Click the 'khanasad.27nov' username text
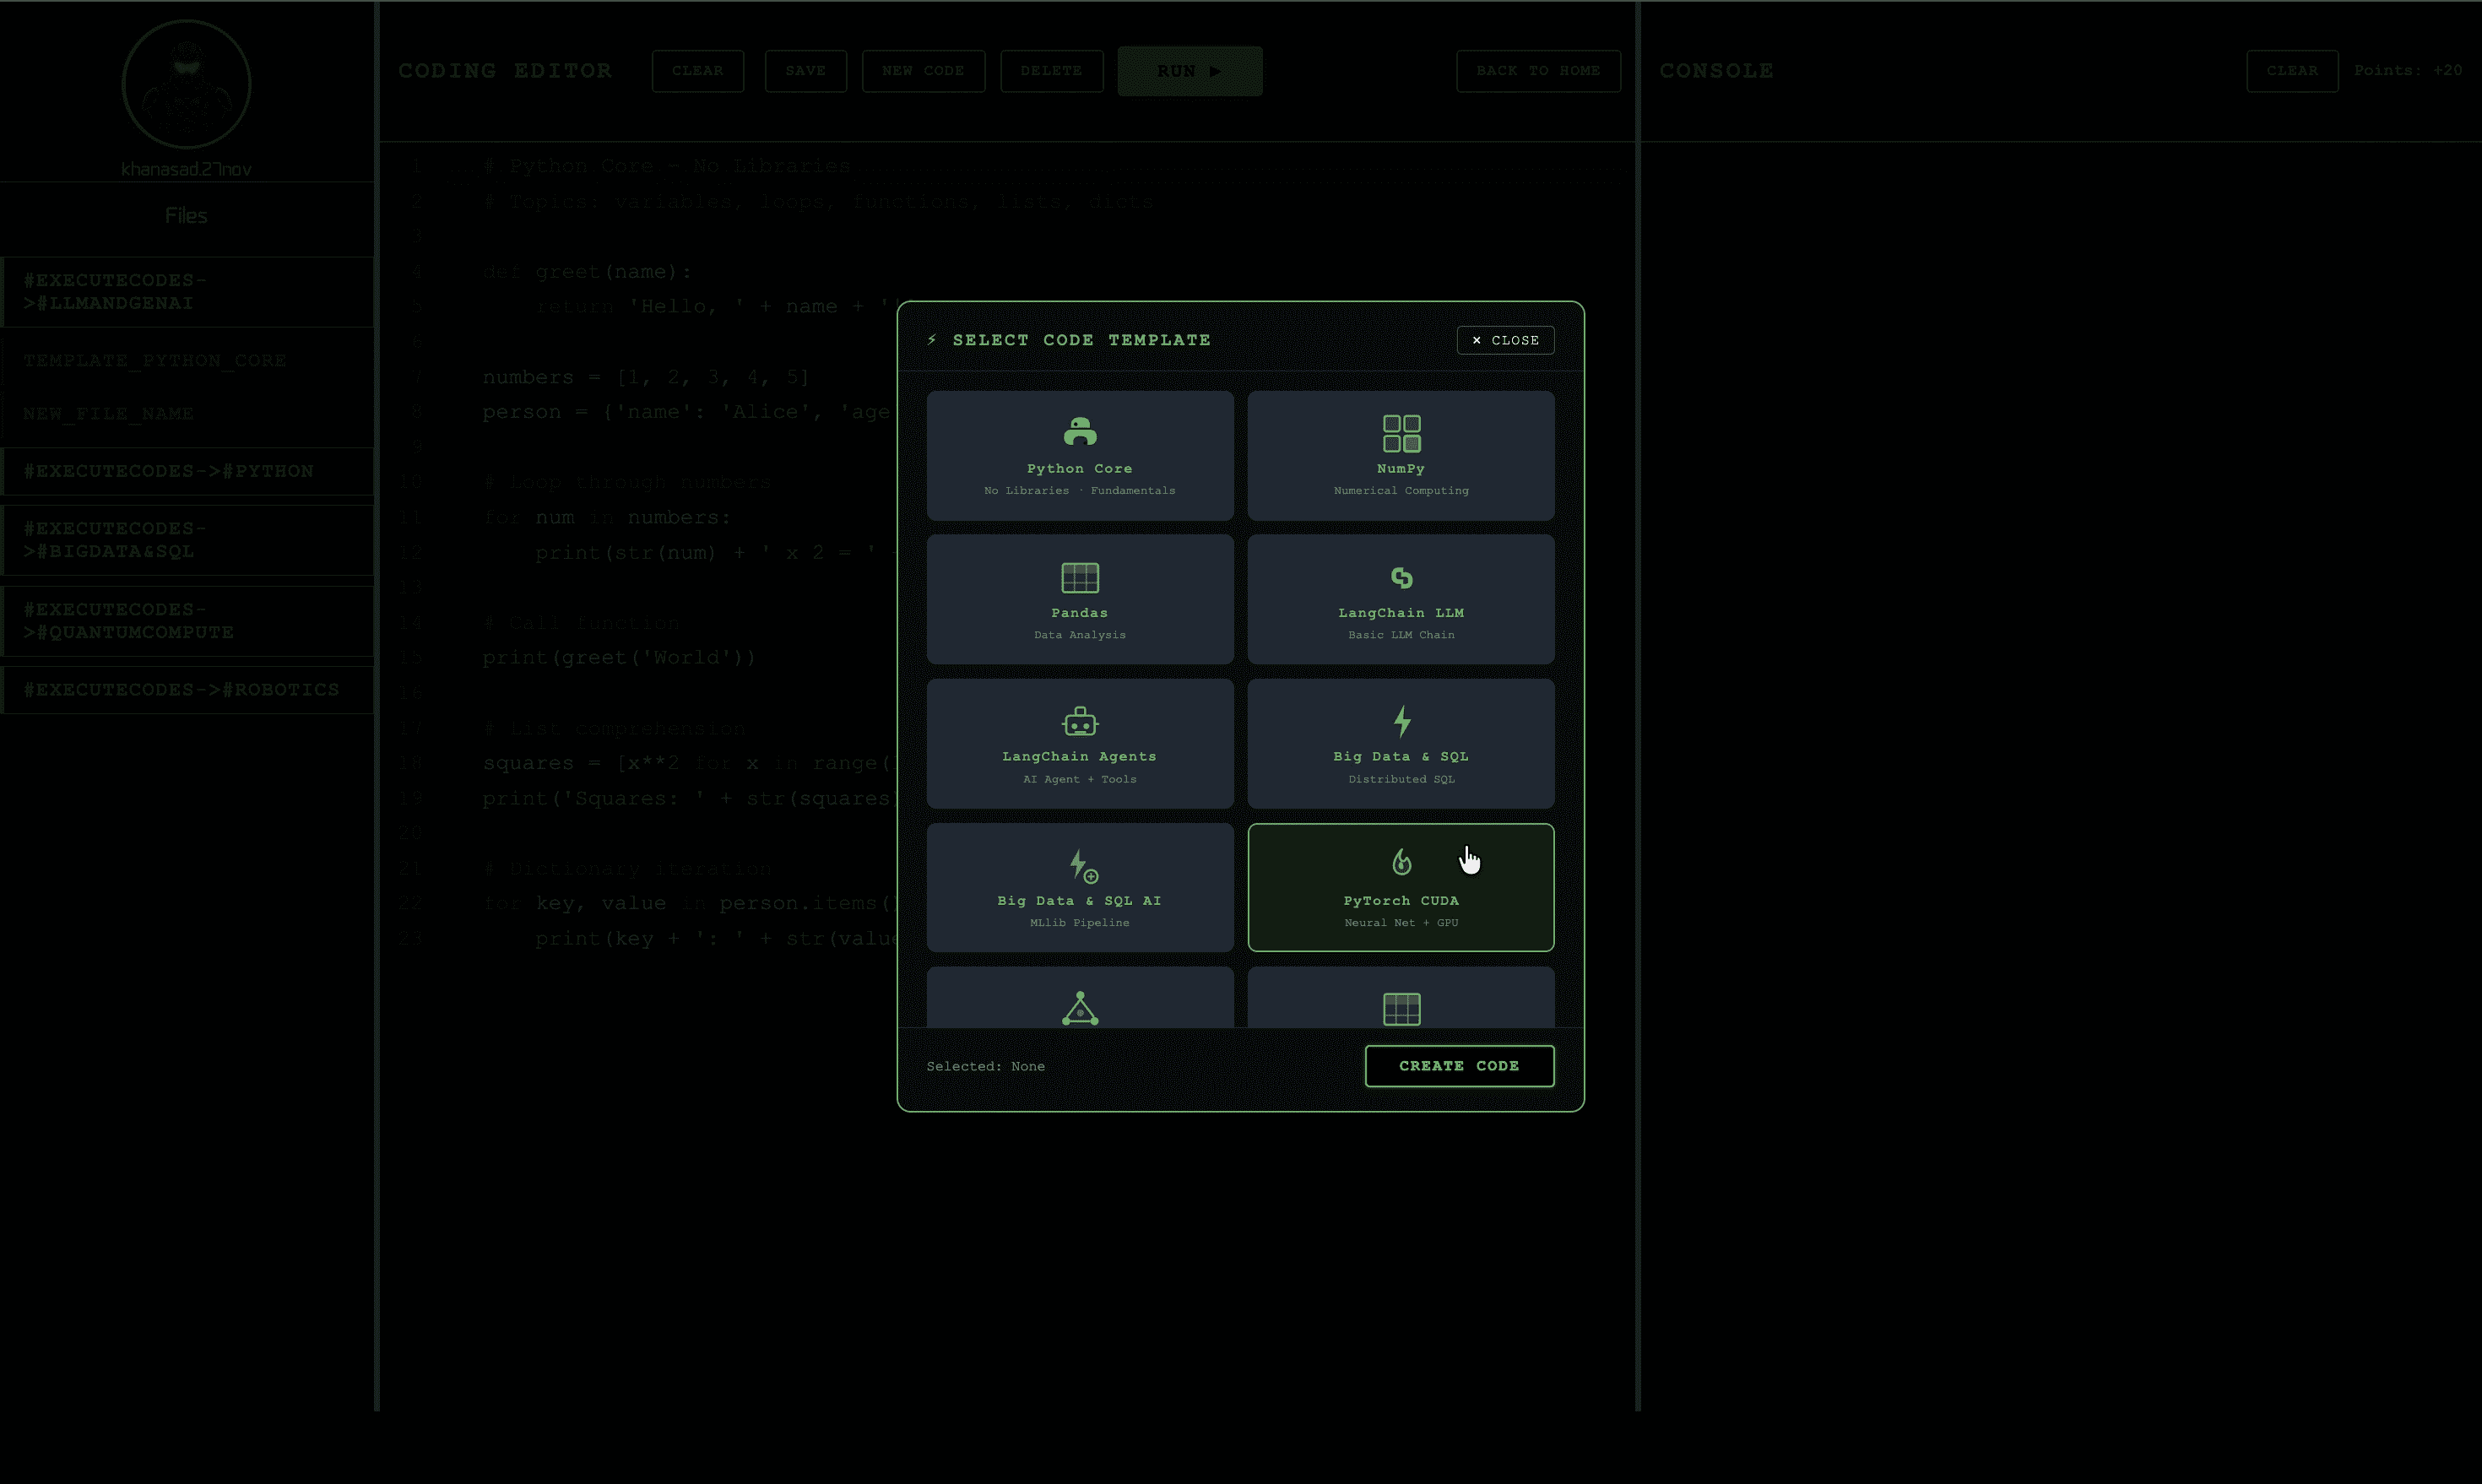 pos(186,169)
